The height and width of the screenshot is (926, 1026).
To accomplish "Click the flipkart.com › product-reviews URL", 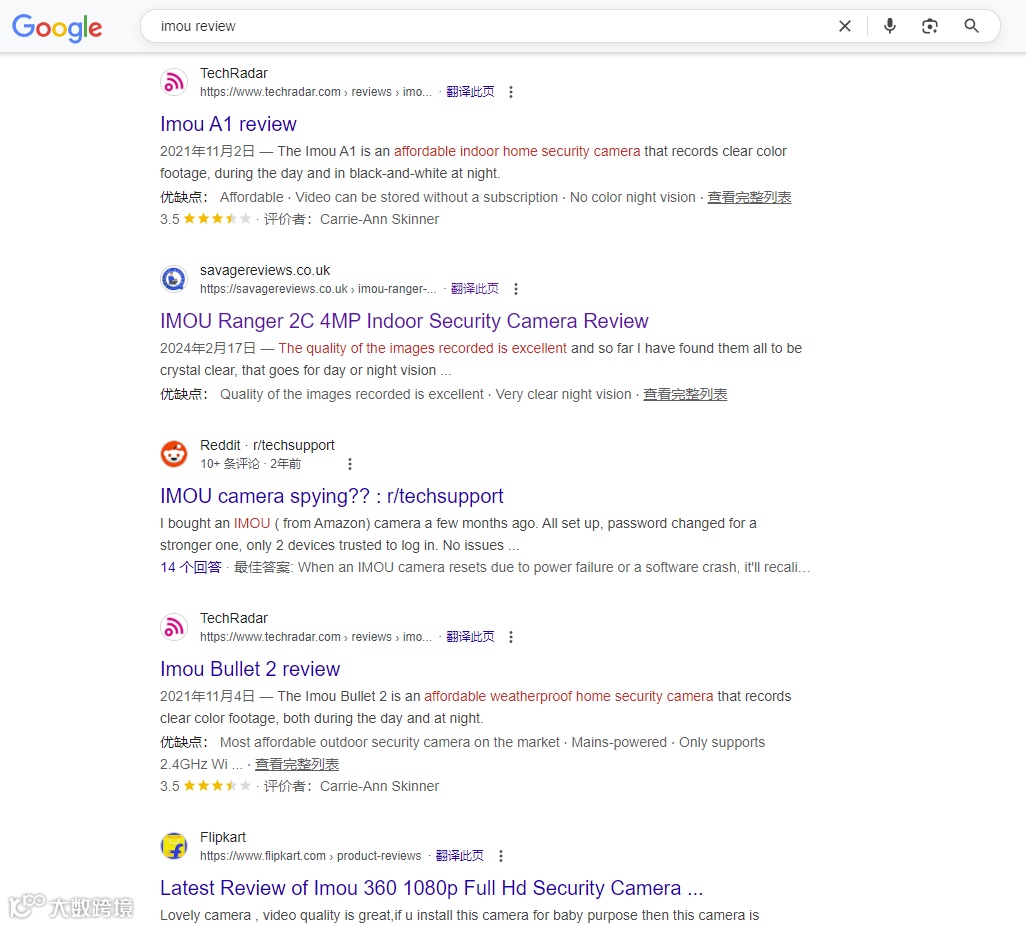I will coord(311,856).
